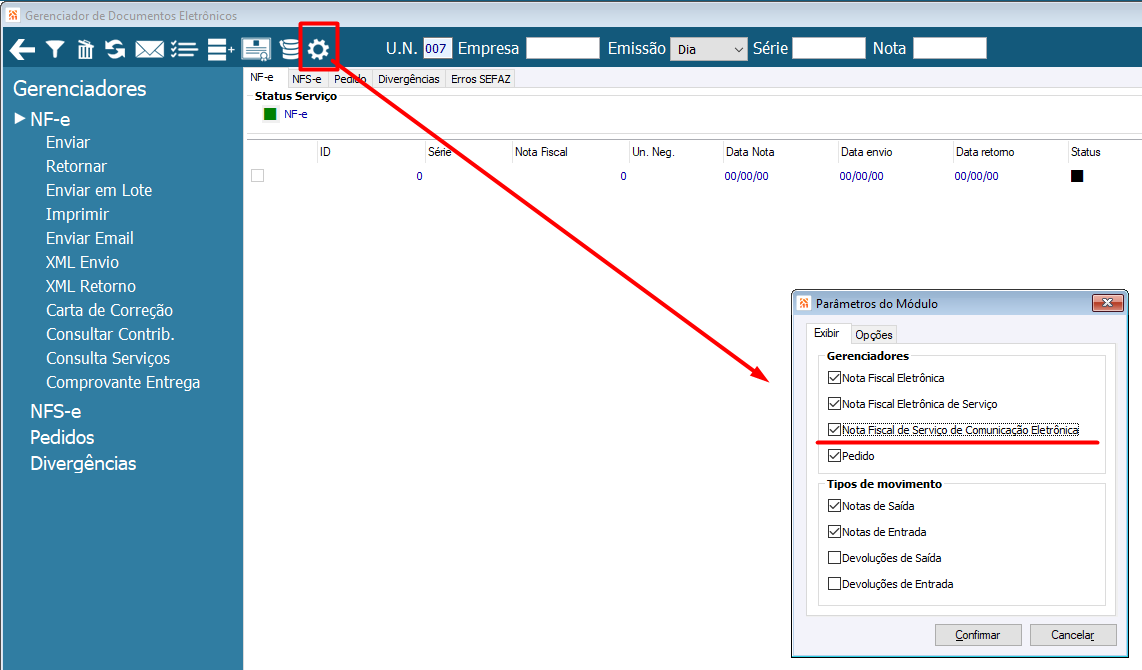
Task: Uncheck the Pedido checkbox
Action: tap(835, 455)
